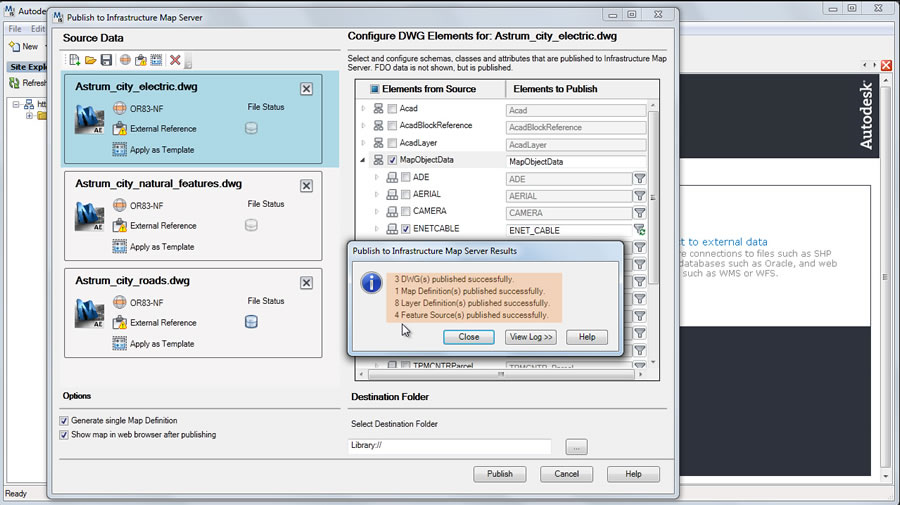Close the publish results dialog with Close
The width and height of the screenshot is (900, 505).
[468, 337]
